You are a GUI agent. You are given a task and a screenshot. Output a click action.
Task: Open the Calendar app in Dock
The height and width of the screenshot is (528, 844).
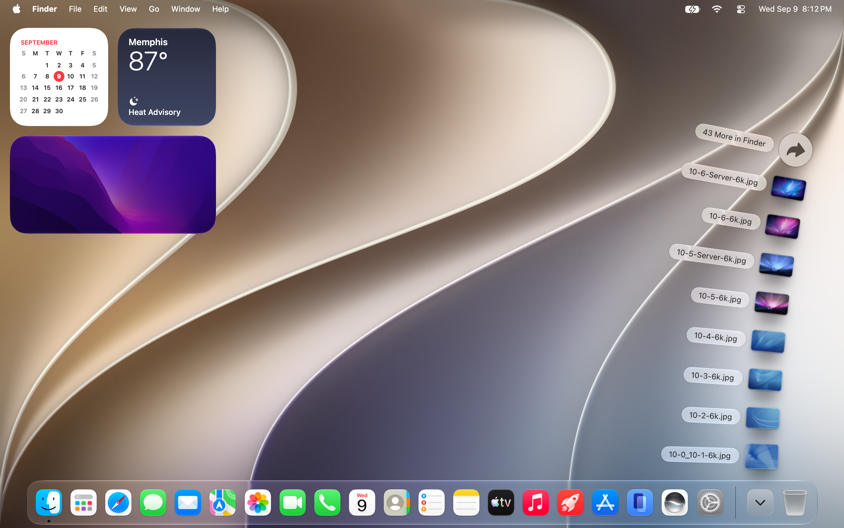(362, 503)
